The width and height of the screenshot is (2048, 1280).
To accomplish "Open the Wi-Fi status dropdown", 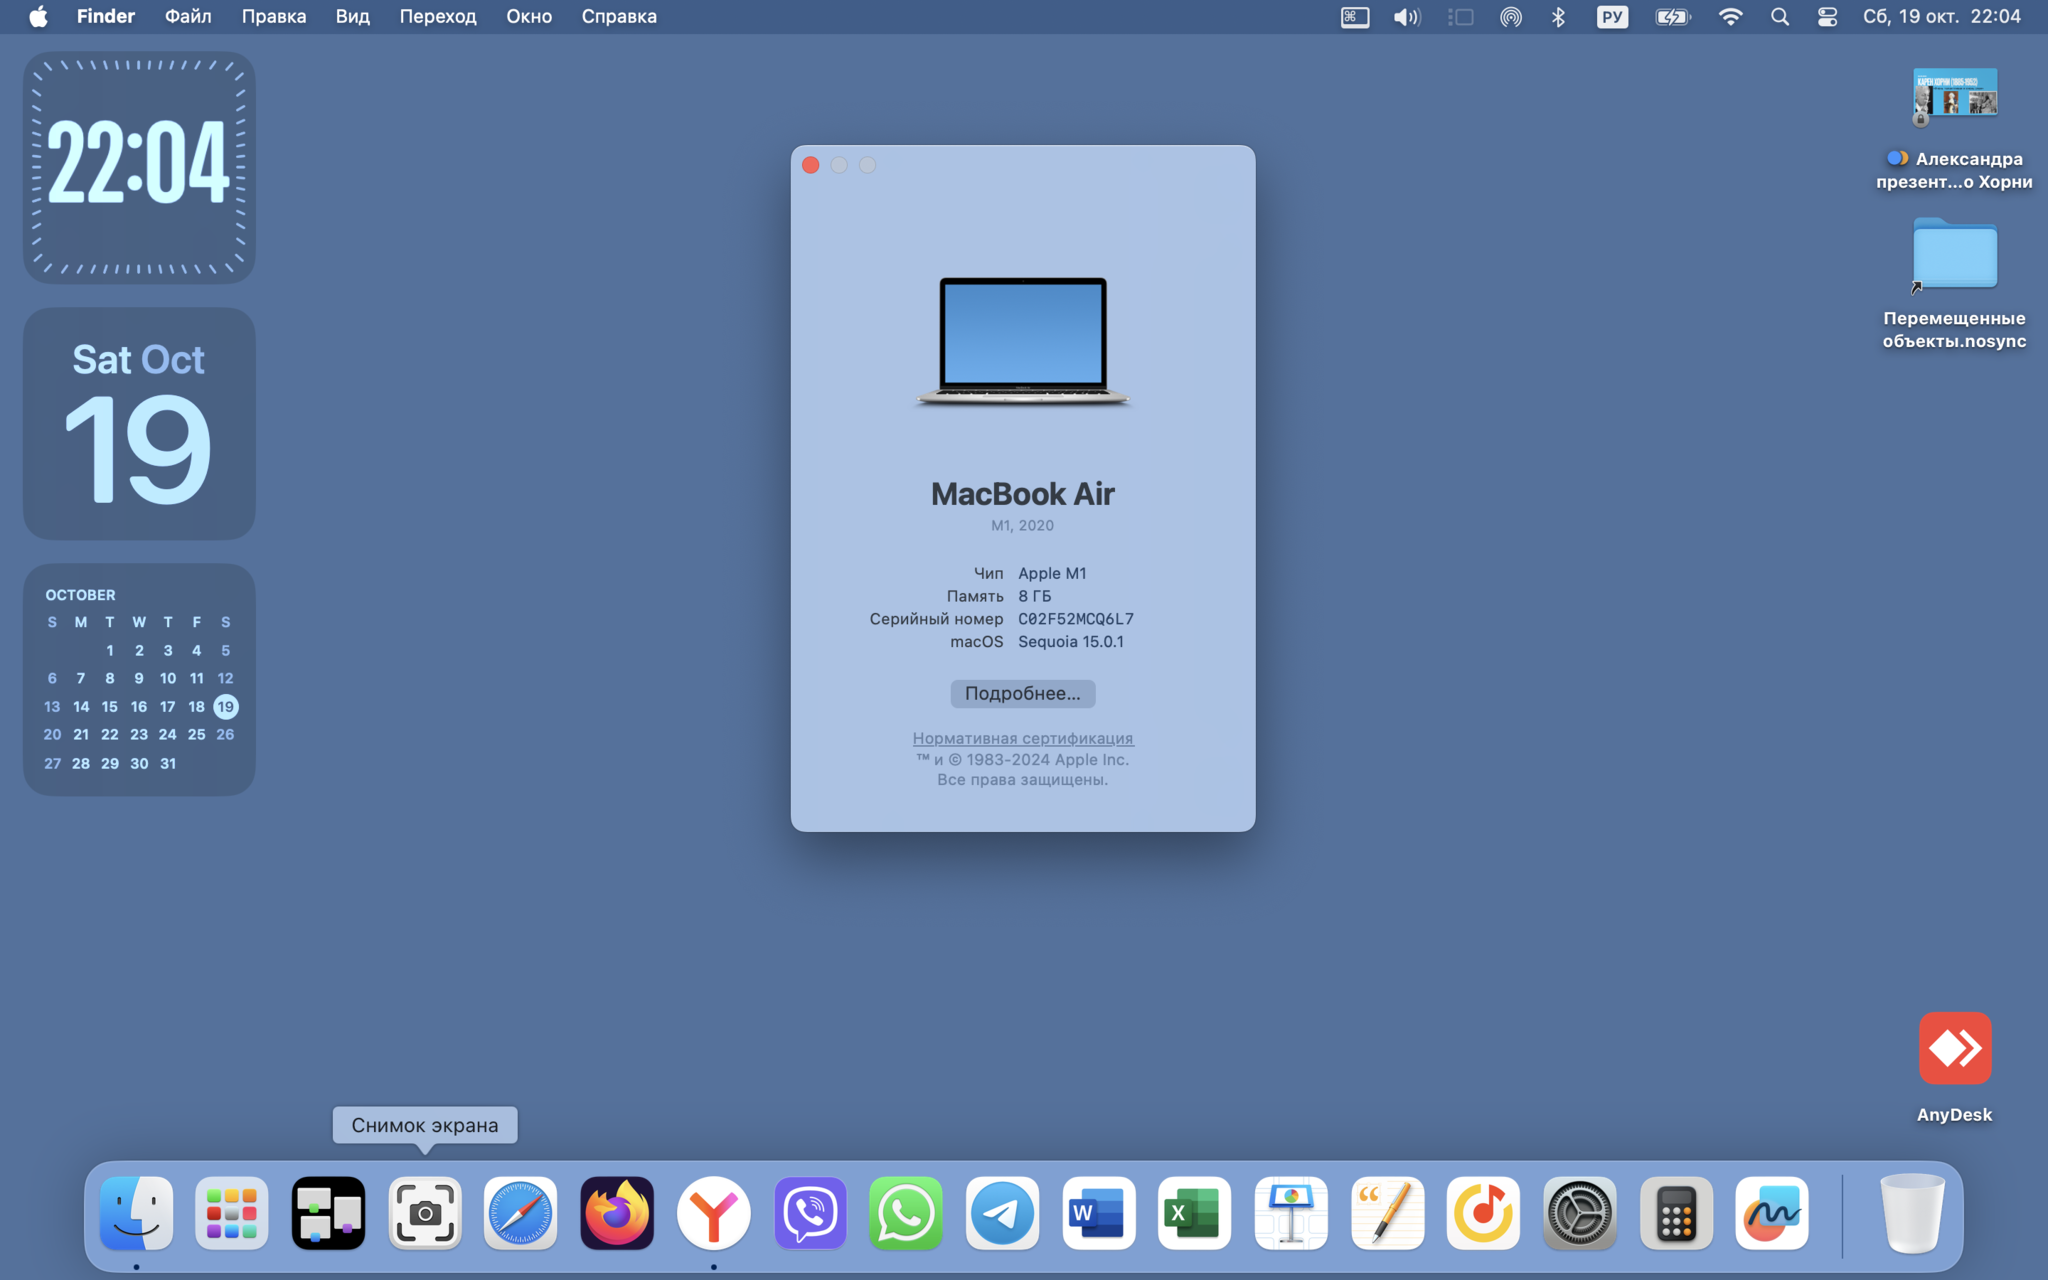I will pyautogui.click(x=1730, y=17).
